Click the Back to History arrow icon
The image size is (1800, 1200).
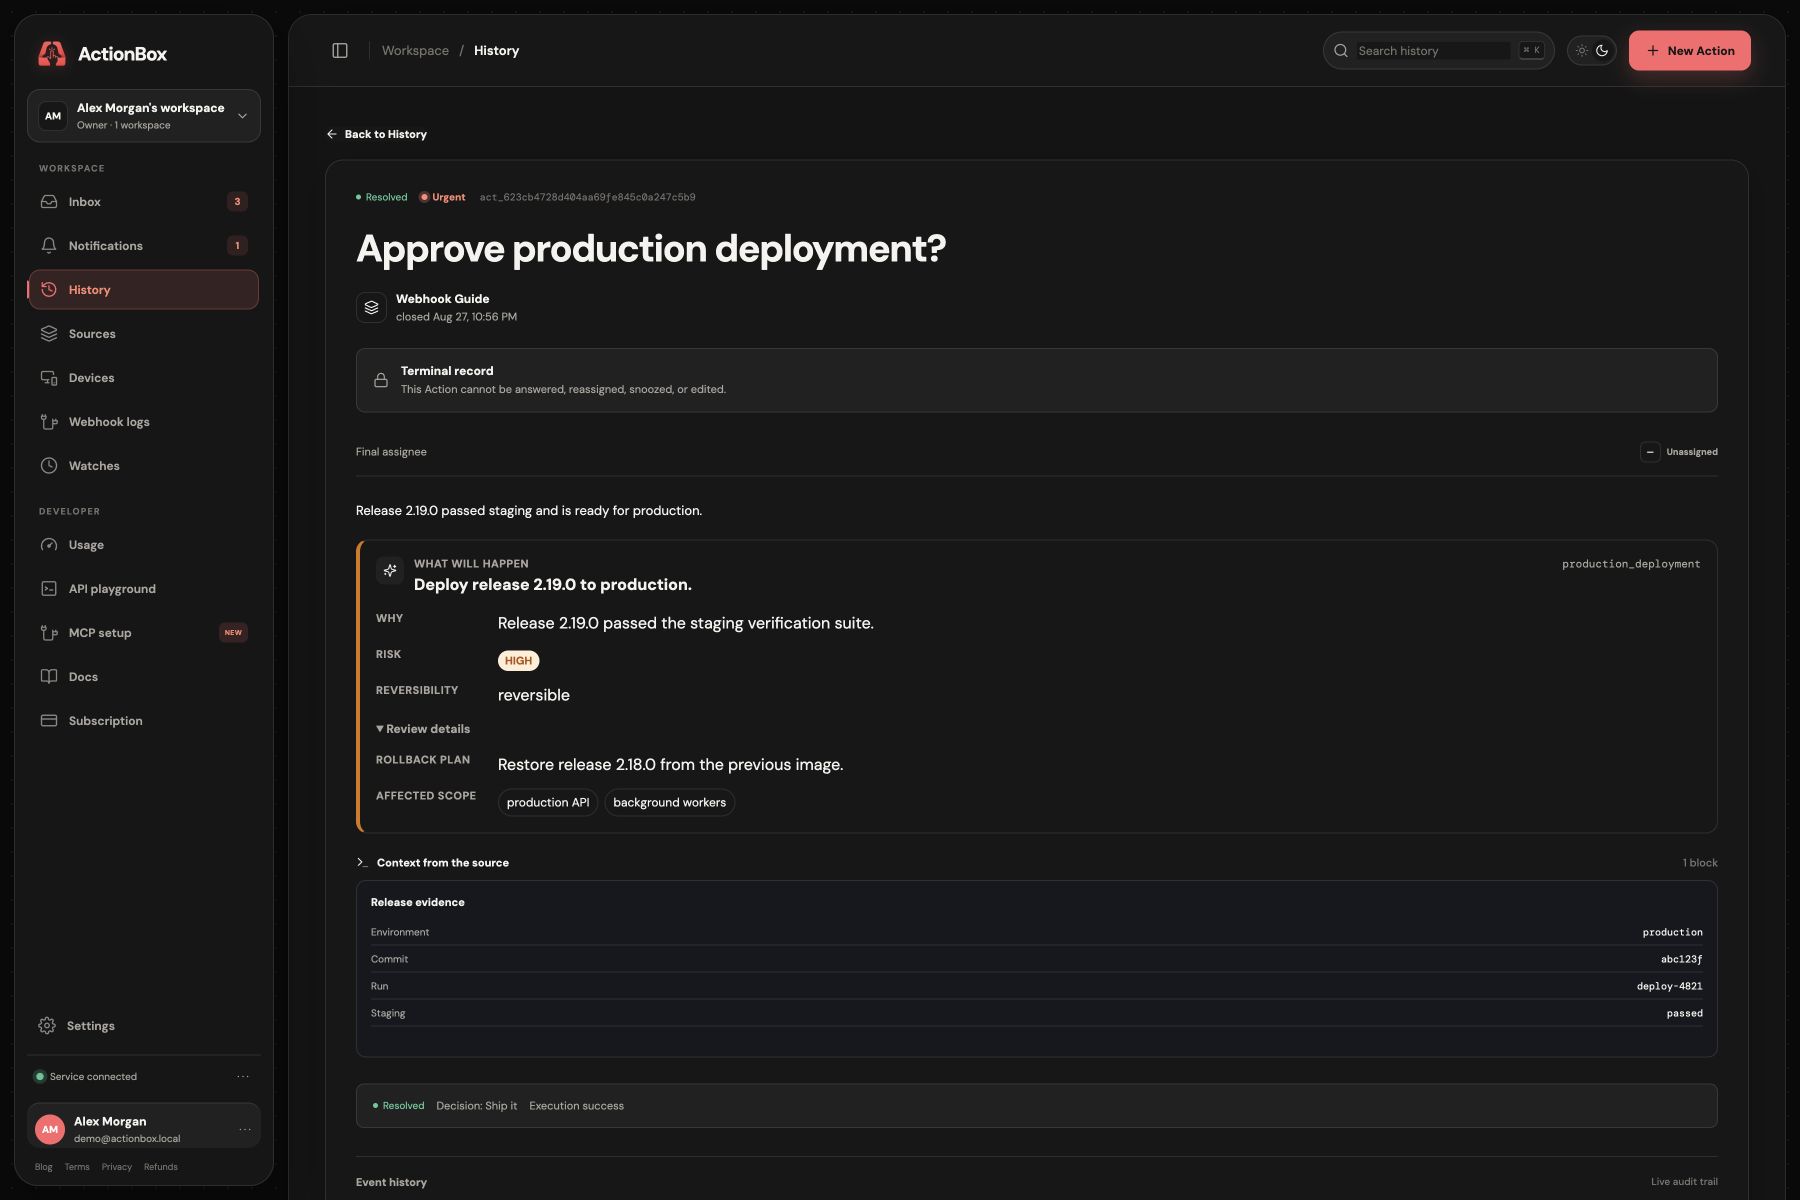point(332,134)
